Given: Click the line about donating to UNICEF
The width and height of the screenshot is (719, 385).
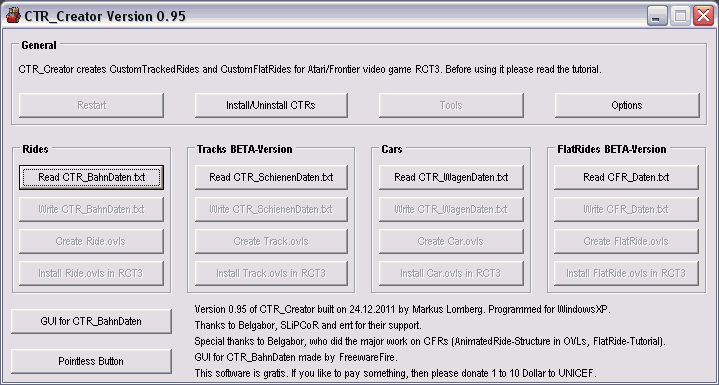Looking at the screenshot, I should point(396,373).
